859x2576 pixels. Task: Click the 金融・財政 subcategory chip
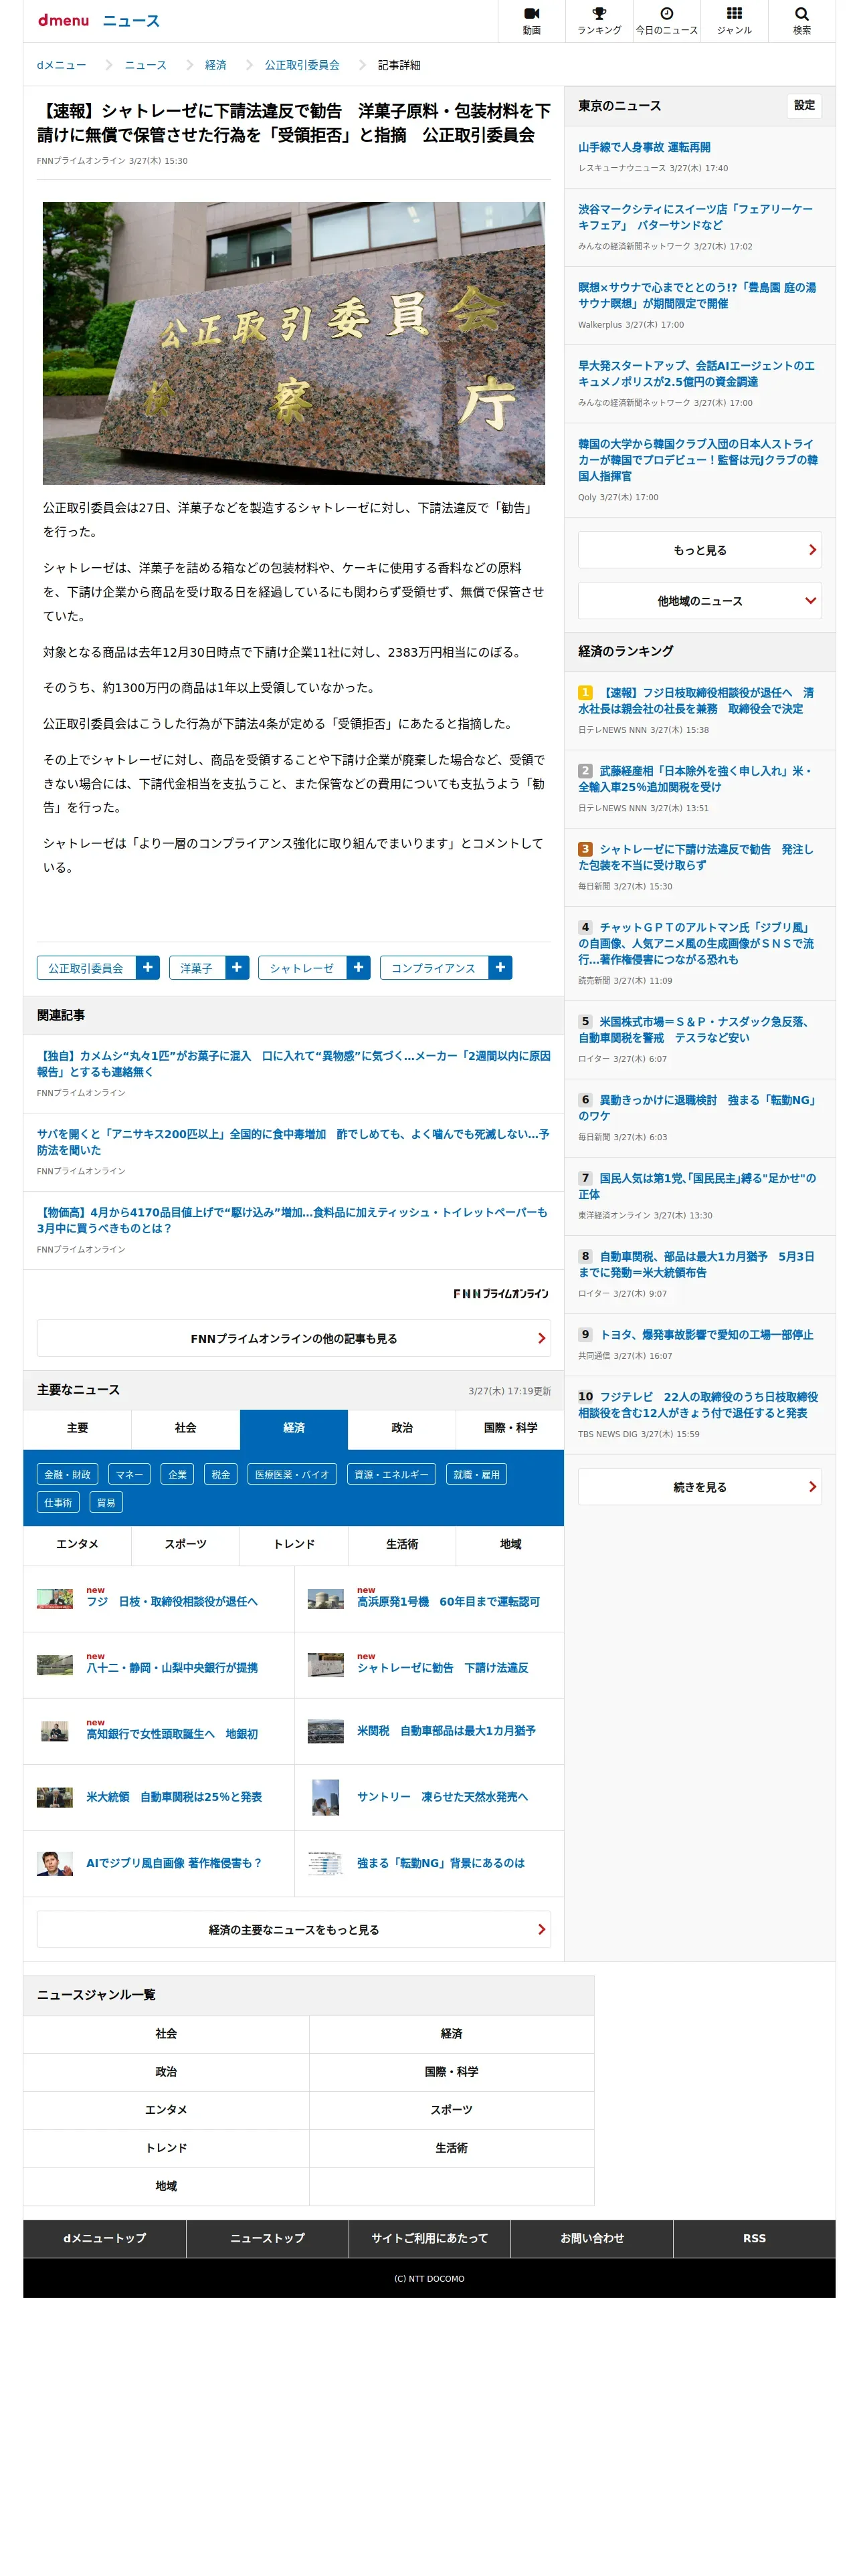[67, 1474]
